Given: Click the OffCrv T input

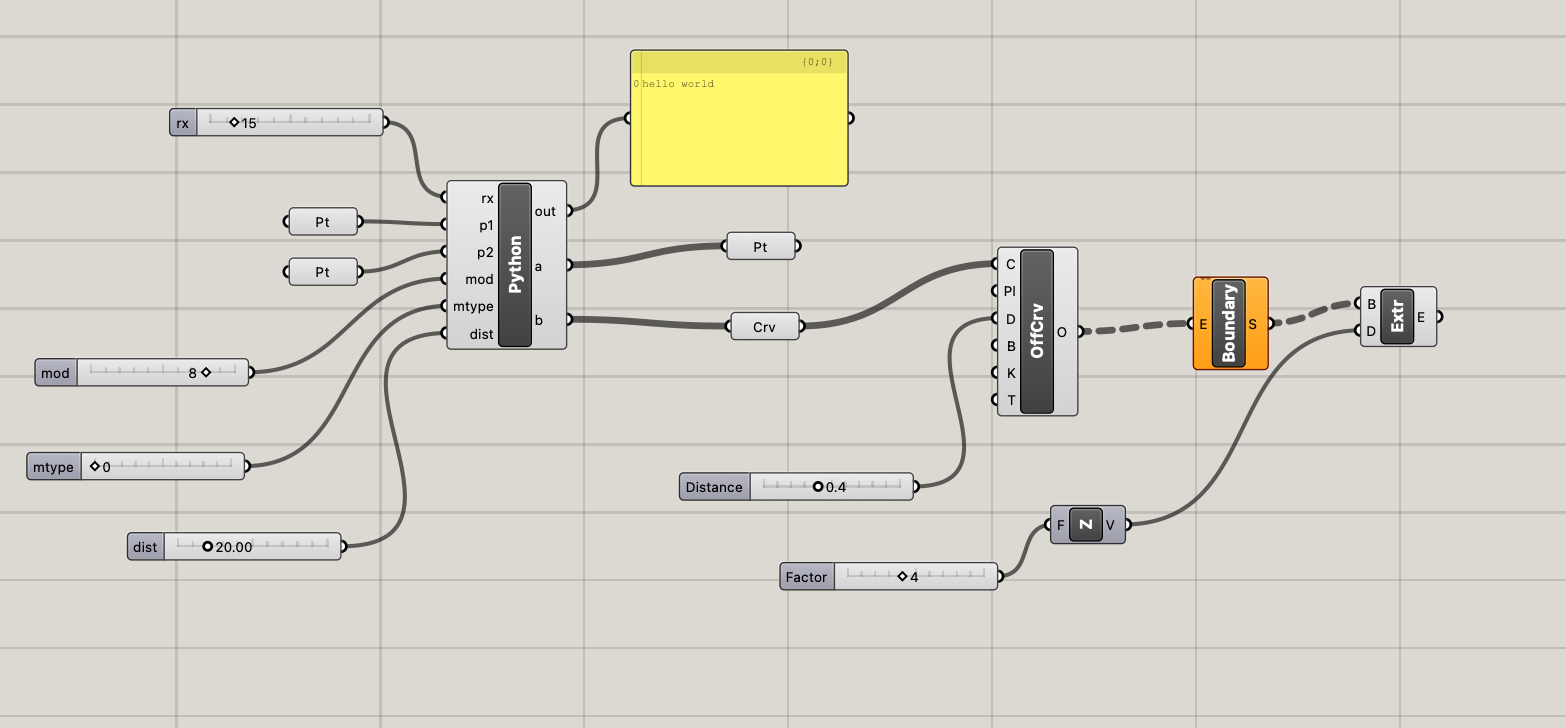Looking at the screenshot, I should (1009, 400).
